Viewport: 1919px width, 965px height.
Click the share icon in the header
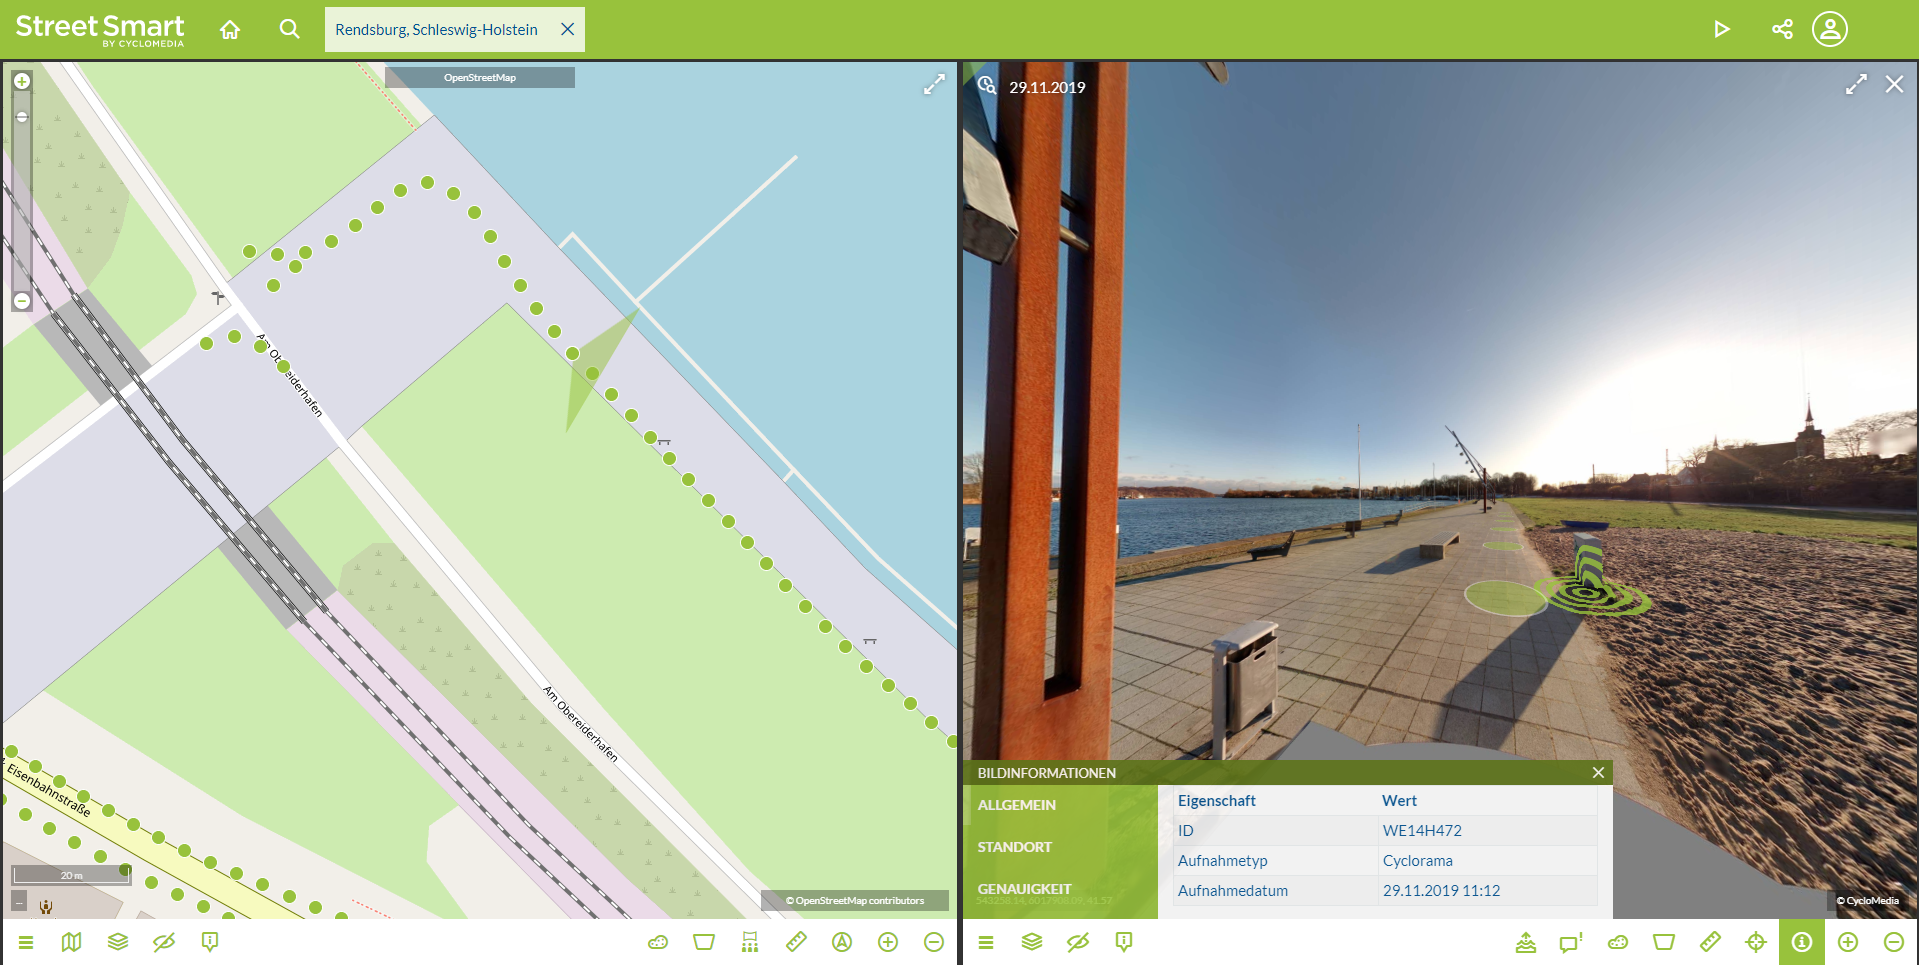[1782, 29]
